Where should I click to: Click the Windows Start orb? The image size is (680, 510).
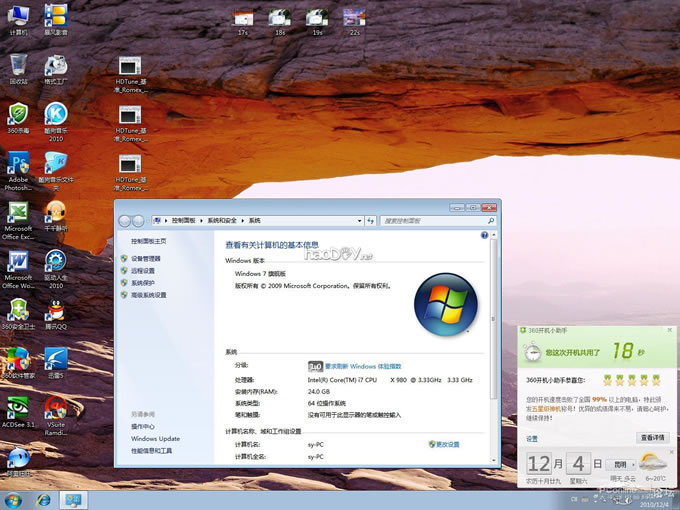pos(13,498)
